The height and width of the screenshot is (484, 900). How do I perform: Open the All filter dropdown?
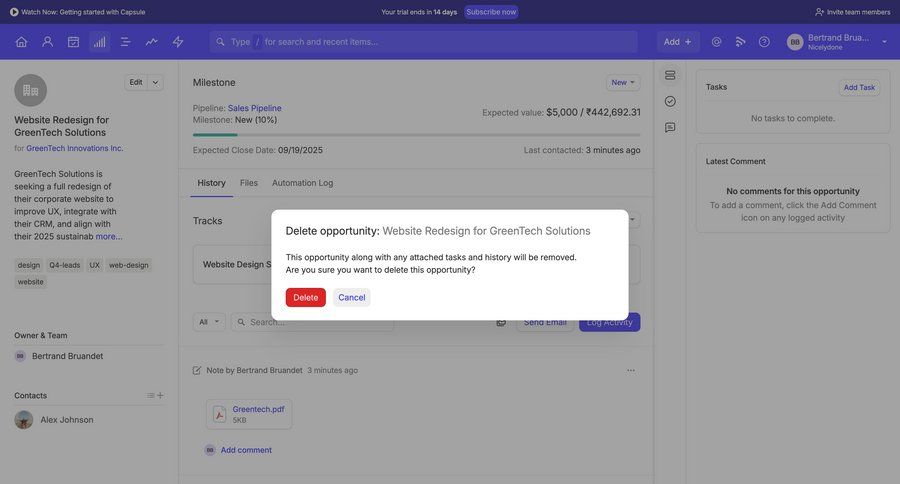(x=208, y=322)
